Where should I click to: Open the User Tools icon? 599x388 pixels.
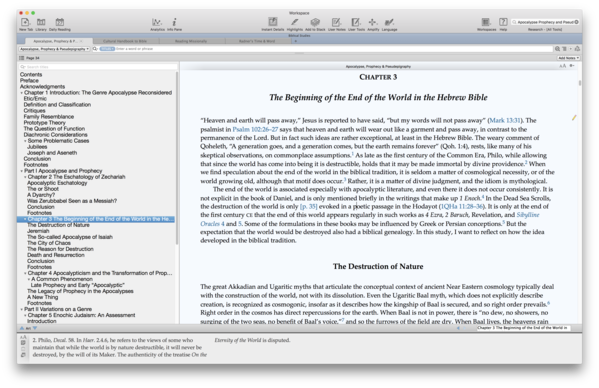click(356, 22)
